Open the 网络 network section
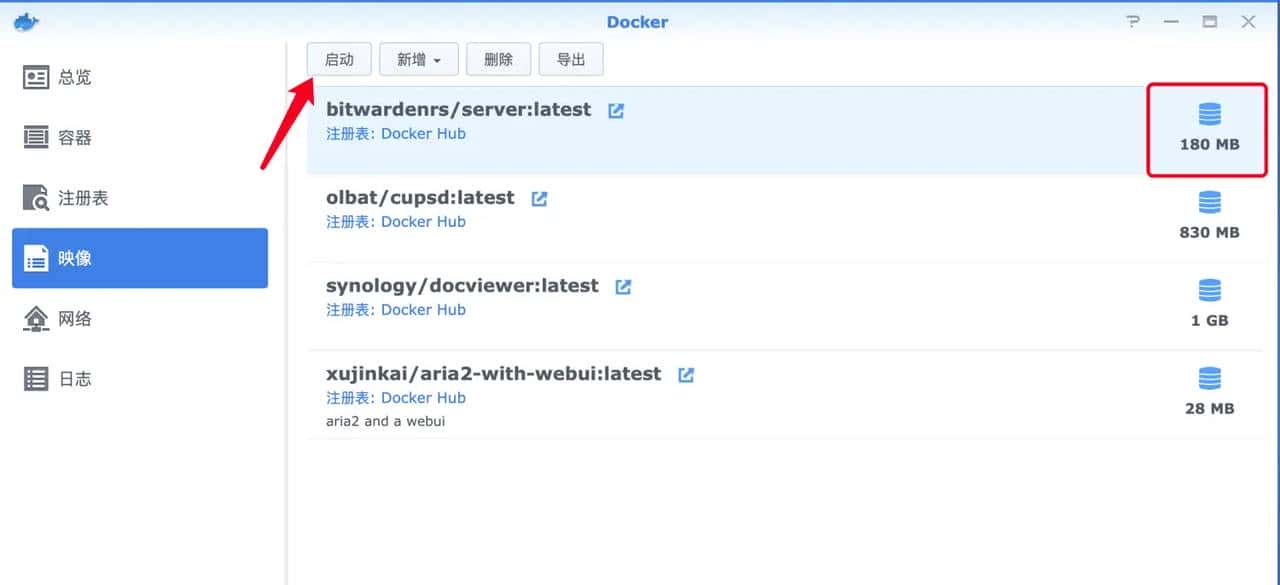1280x585 pixels. pos(140,318)
